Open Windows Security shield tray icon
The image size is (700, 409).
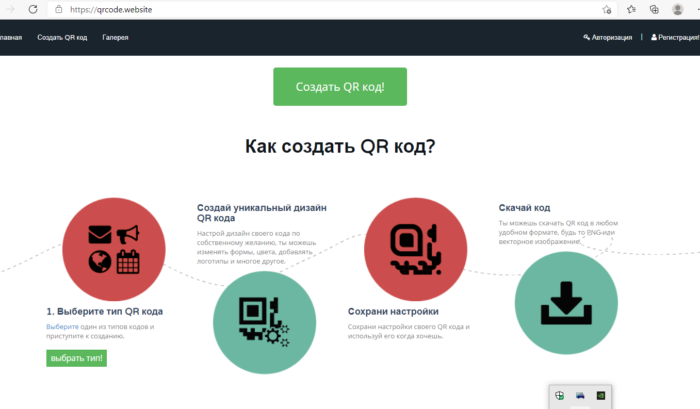561,396
